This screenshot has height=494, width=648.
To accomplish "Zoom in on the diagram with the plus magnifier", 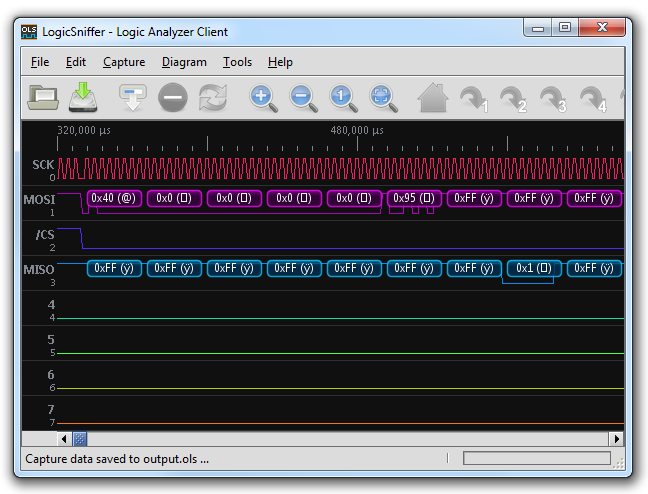I will (263, 98).
